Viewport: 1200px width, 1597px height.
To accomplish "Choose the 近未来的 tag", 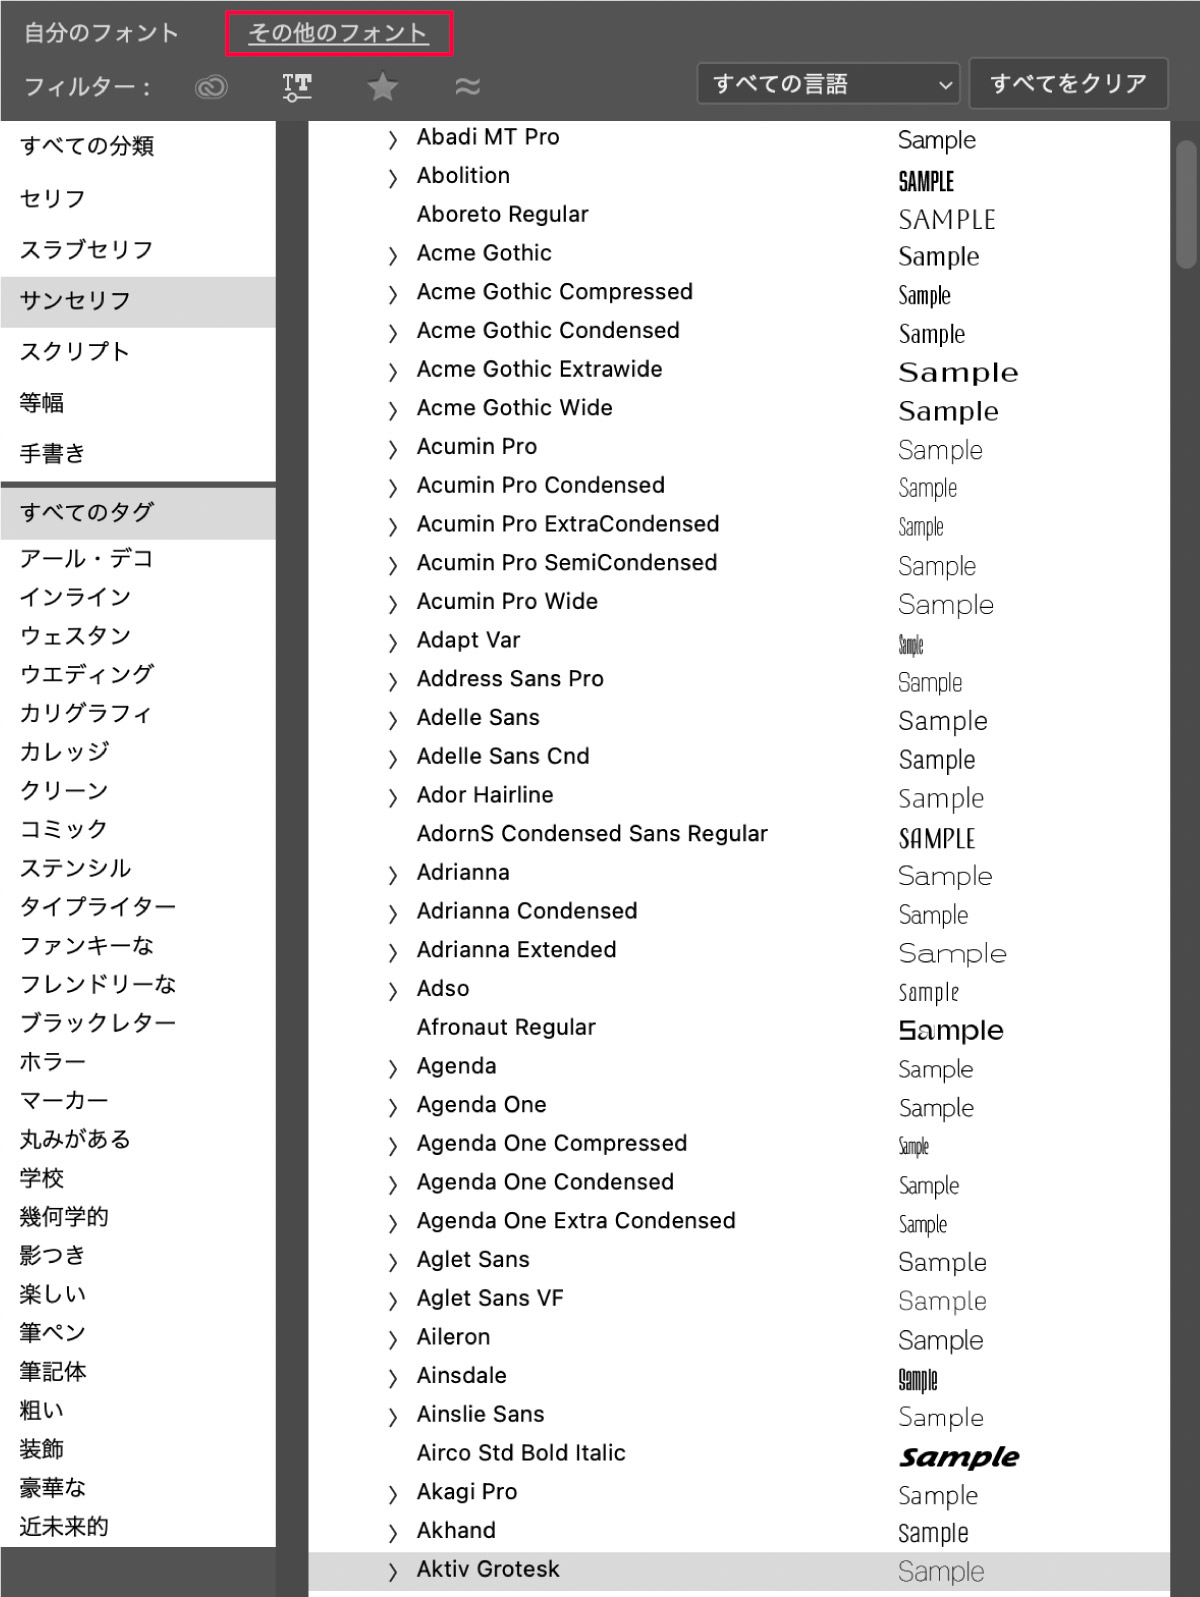I will click(x=64, y=1526).
